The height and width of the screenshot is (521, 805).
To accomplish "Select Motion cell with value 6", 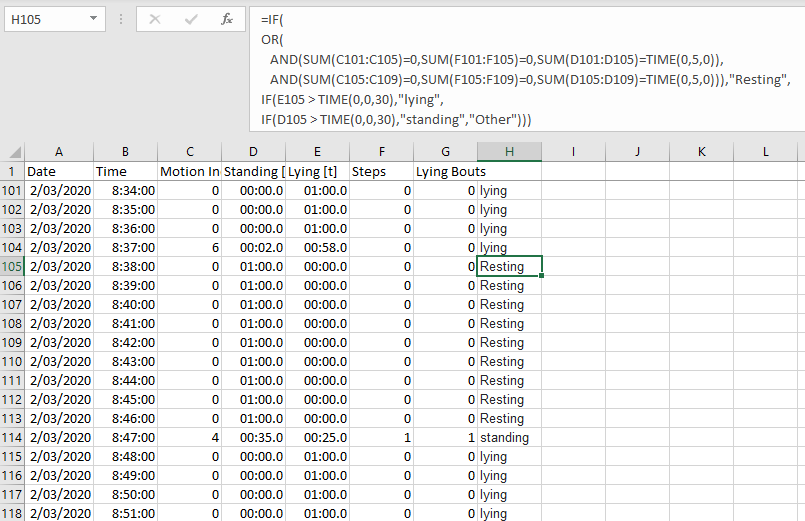I will click(189, 247).
